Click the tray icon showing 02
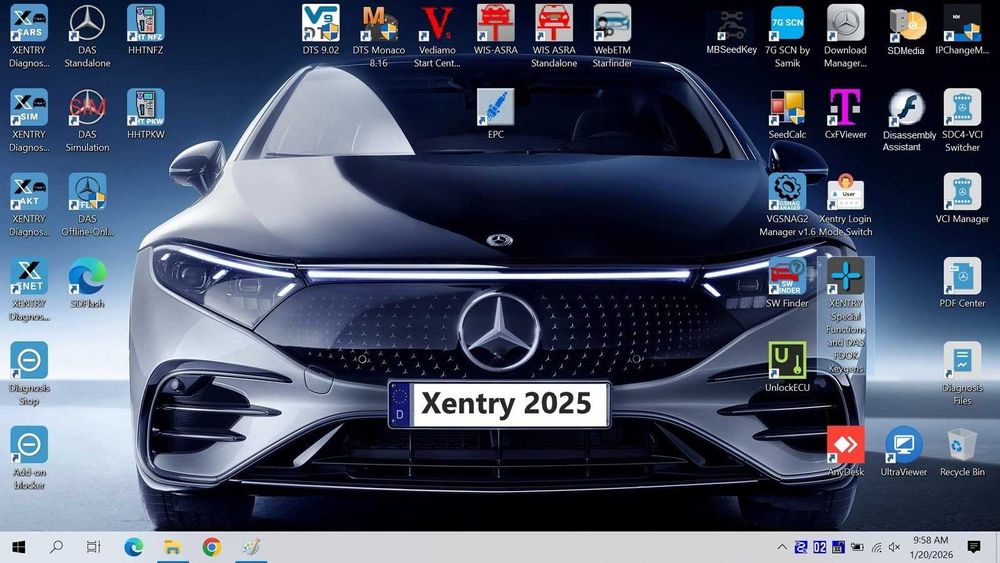The height and width of the screenshot is (563, 1000). 820,547
